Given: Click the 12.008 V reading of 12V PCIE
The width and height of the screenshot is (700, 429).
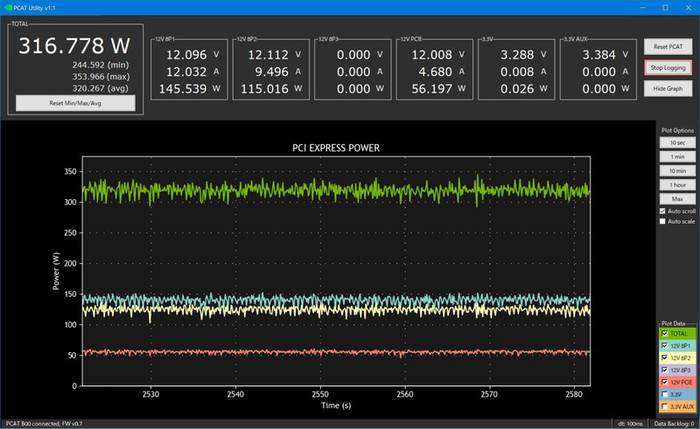Looking at the screenshot, I should (438, 55).
